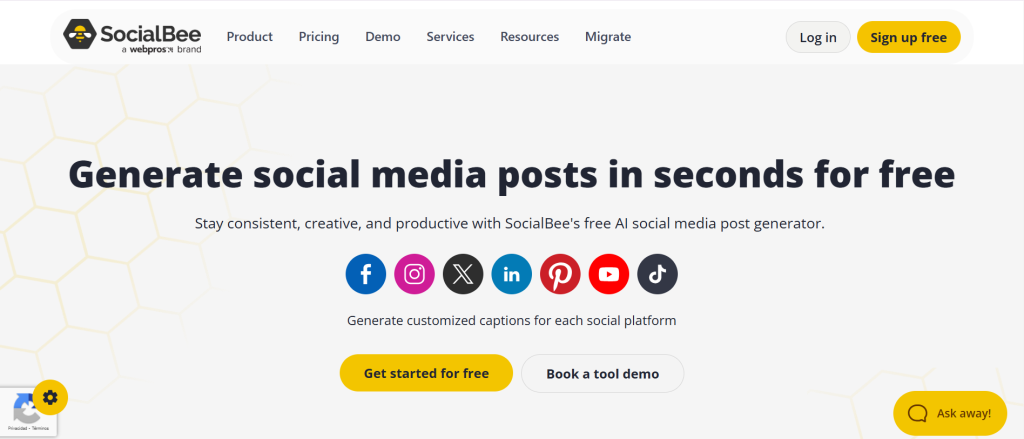Viewport: 1024px width, 439px height.
Task: Select the Pinterest platform icon
Action: (x=560, y=274)
